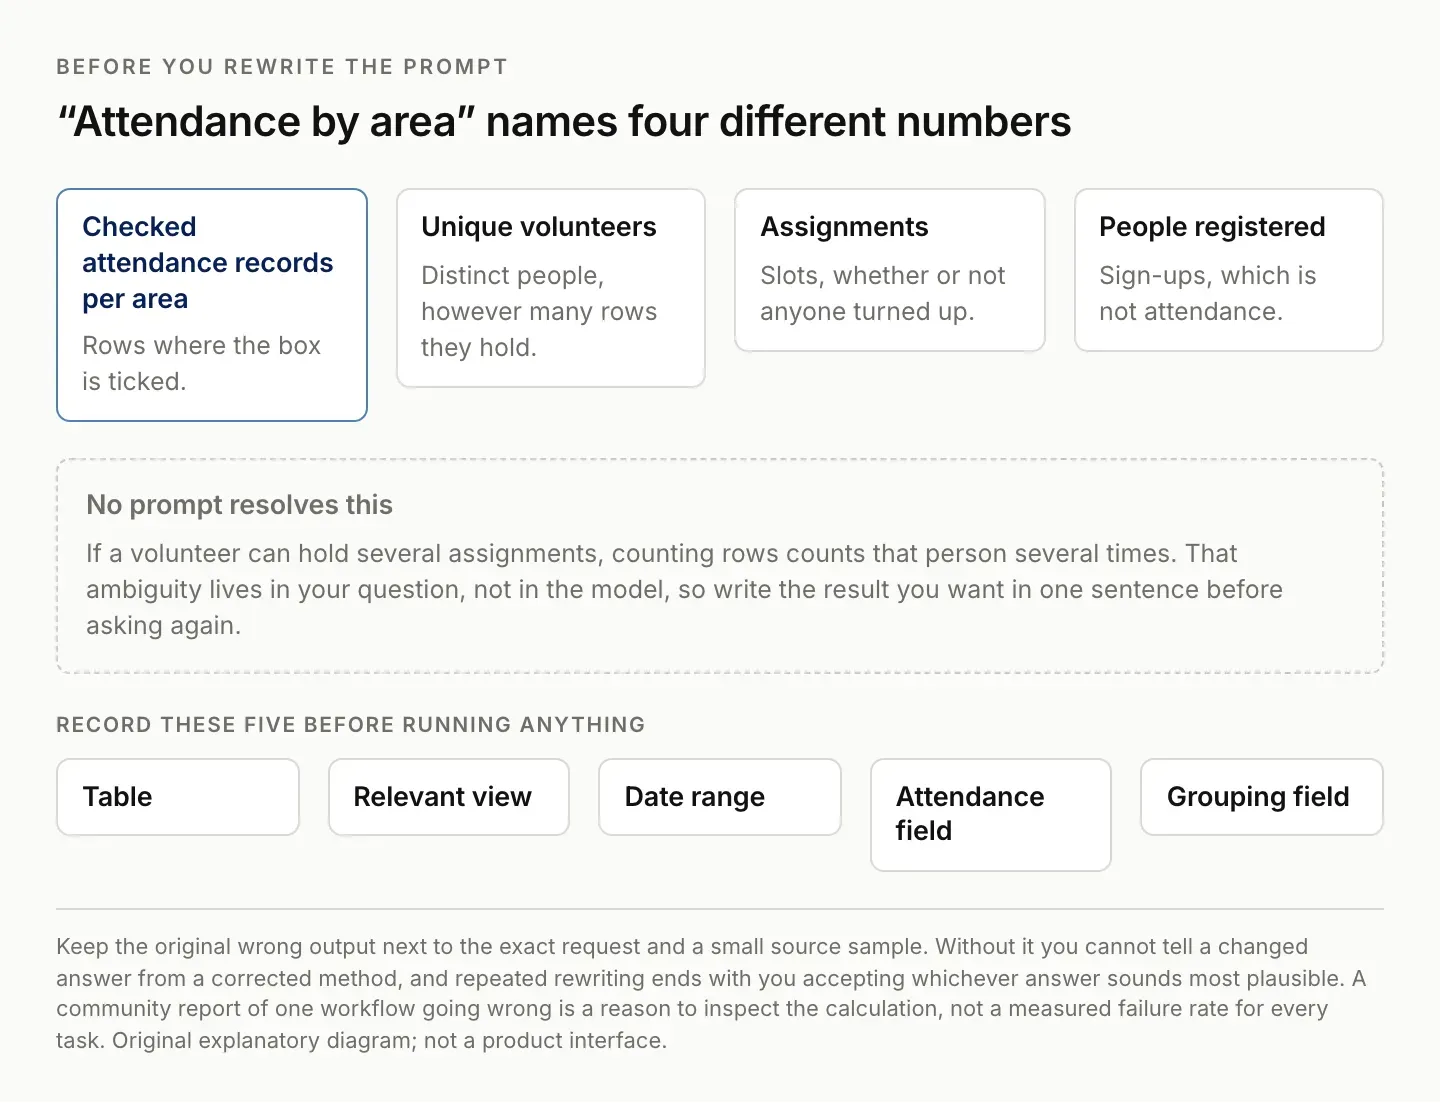Click the 'Attendance field' chip
This screenshot has height=1104, width=1440.
991,815
